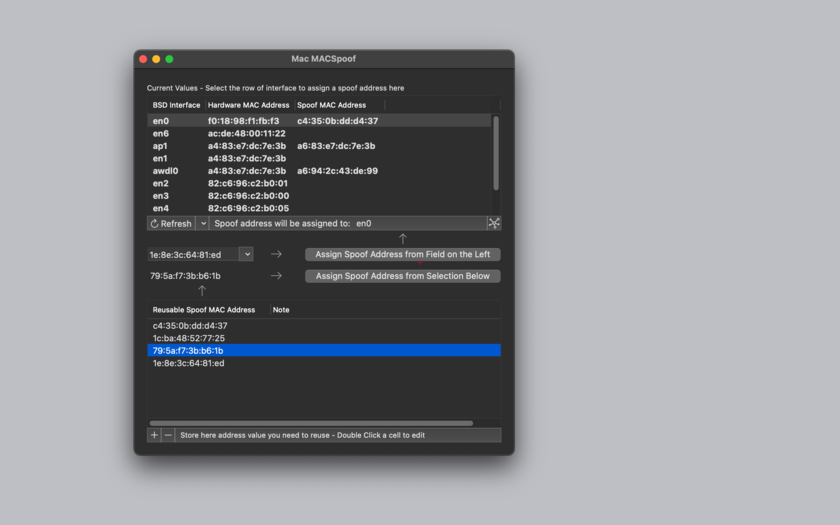Select the en3 interface row
This screenshot has height=525, width=840.
pos(319,196)
